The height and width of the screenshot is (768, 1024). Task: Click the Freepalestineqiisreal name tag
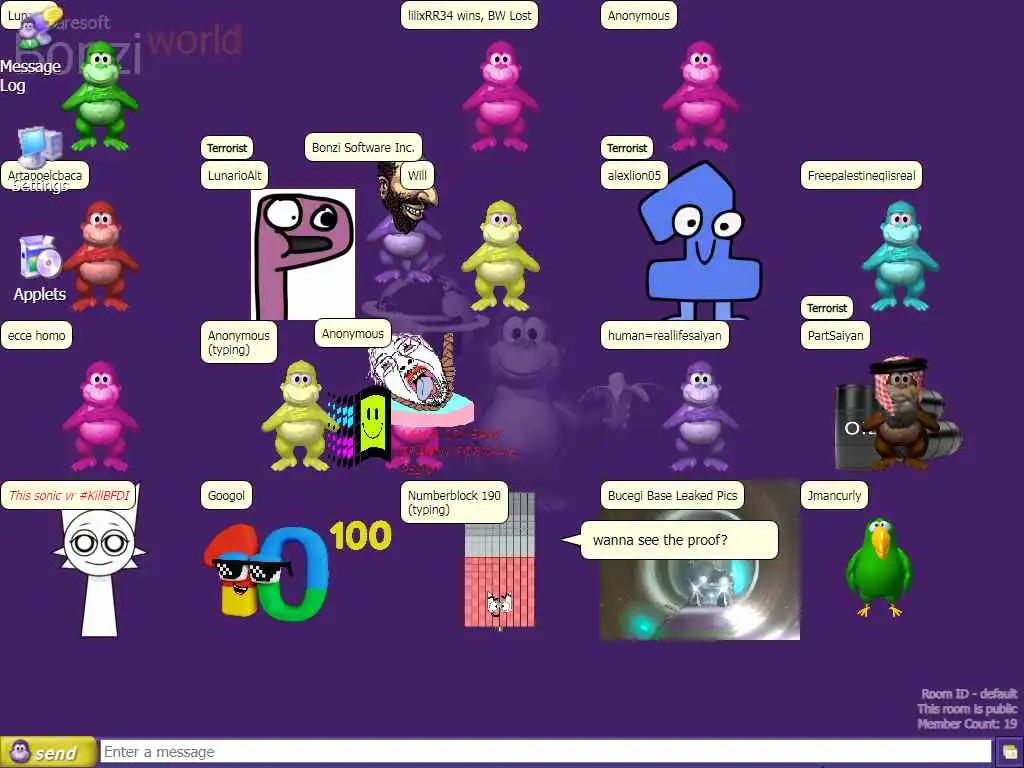pos(861,175)
